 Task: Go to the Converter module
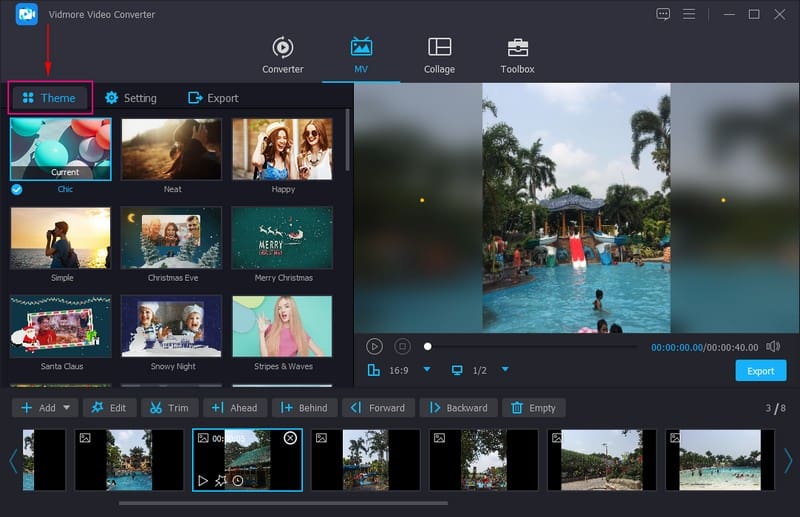click(x=283, y=55)
